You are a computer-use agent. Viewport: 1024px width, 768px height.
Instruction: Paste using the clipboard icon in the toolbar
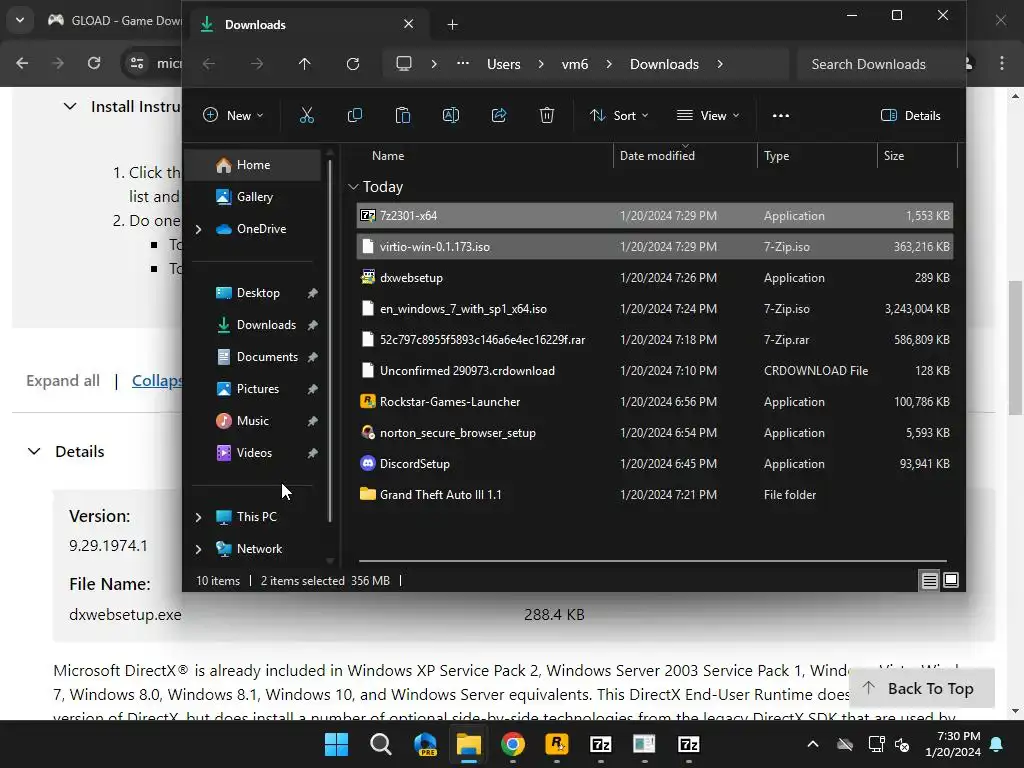[403, 116]
